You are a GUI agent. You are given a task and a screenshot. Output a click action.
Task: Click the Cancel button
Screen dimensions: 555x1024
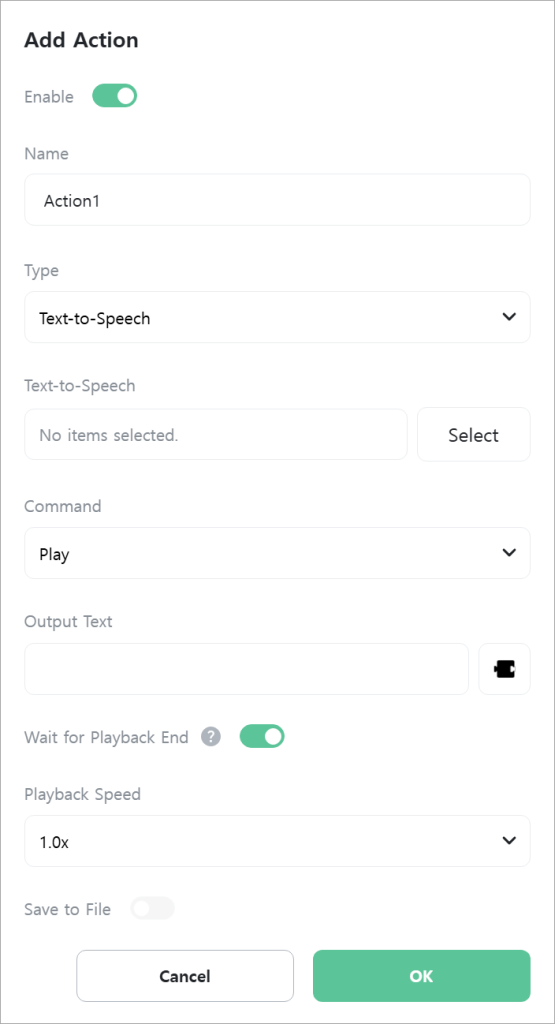tap(185, 976)
